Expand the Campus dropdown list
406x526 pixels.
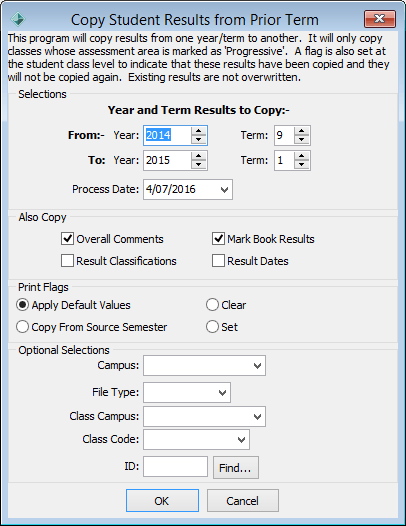(x=257, y=366)
